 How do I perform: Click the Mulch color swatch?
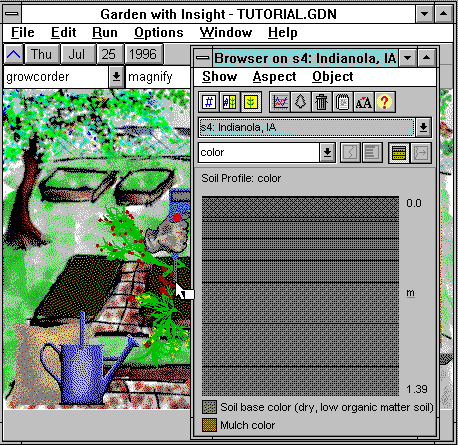209,425
